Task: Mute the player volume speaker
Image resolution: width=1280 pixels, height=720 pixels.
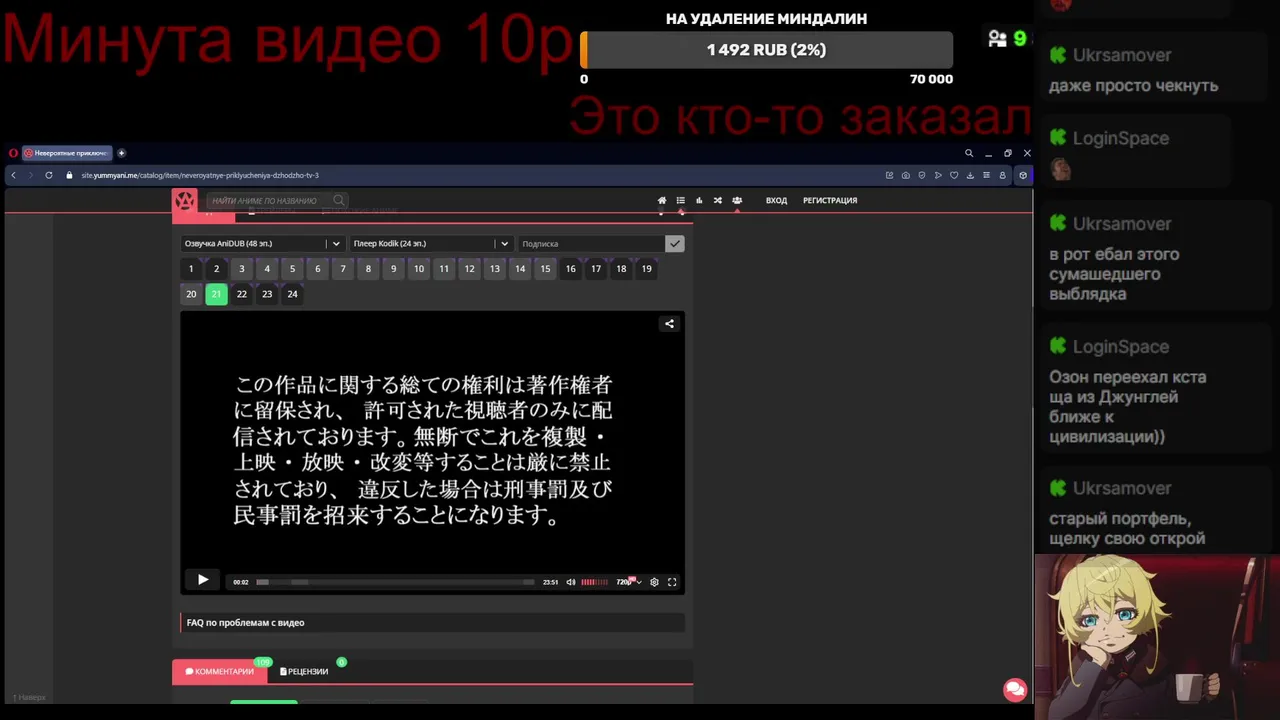Action: pos(571,582)
